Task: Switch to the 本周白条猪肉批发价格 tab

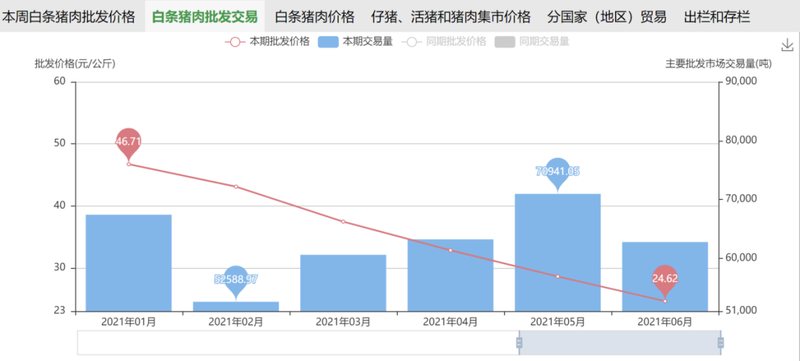Action: click(69, 17)
